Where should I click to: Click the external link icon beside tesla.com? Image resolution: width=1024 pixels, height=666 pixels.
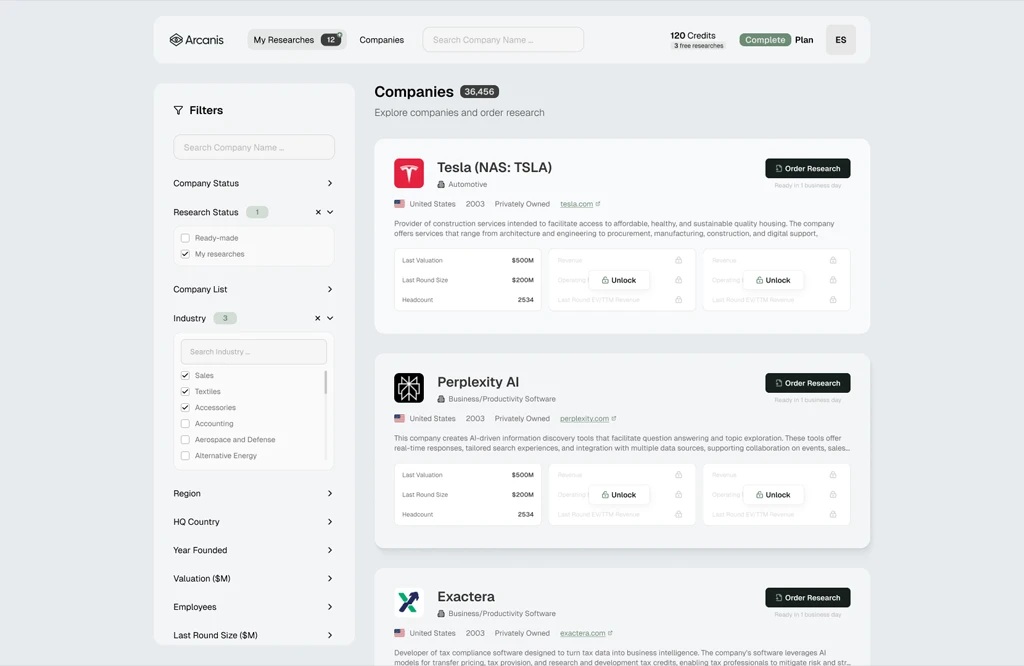click(x=598, y=204)
